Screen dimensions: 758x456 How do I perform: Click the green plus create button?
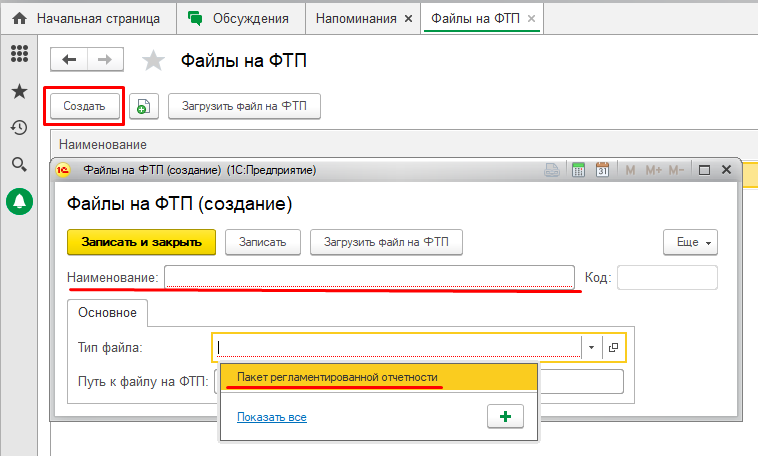(x=505, y=417)
